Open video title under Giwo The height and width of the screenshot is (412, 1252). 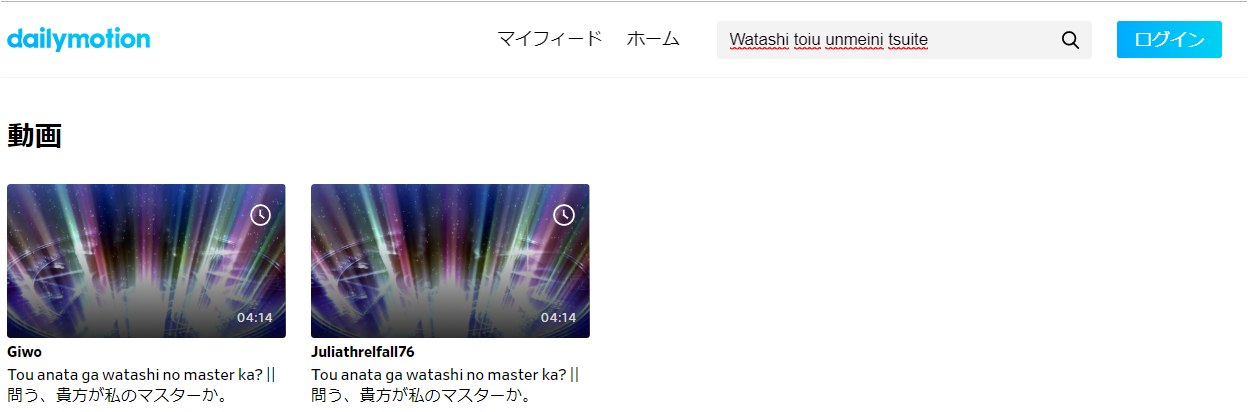point(141,385)
